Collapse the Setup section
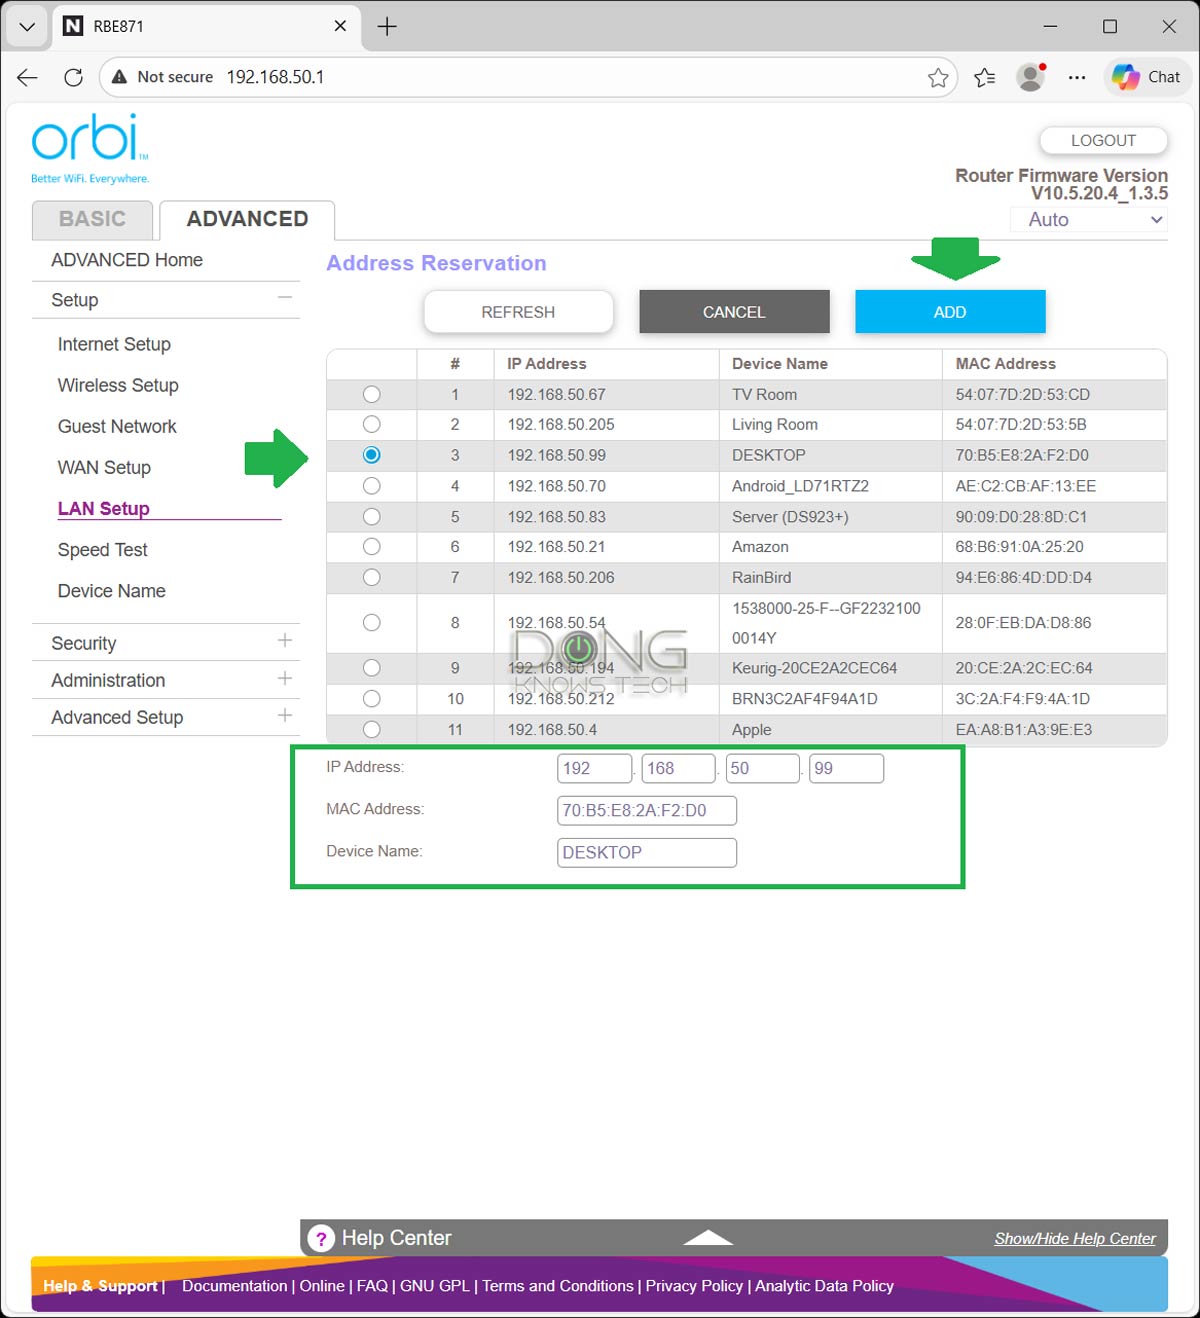 285,298
